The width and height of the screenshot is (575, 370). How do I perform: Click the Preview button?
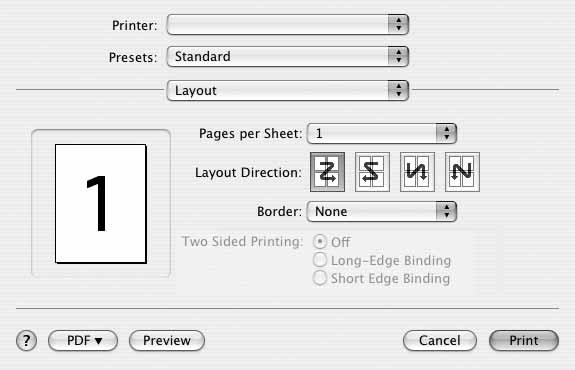point(167,341)
